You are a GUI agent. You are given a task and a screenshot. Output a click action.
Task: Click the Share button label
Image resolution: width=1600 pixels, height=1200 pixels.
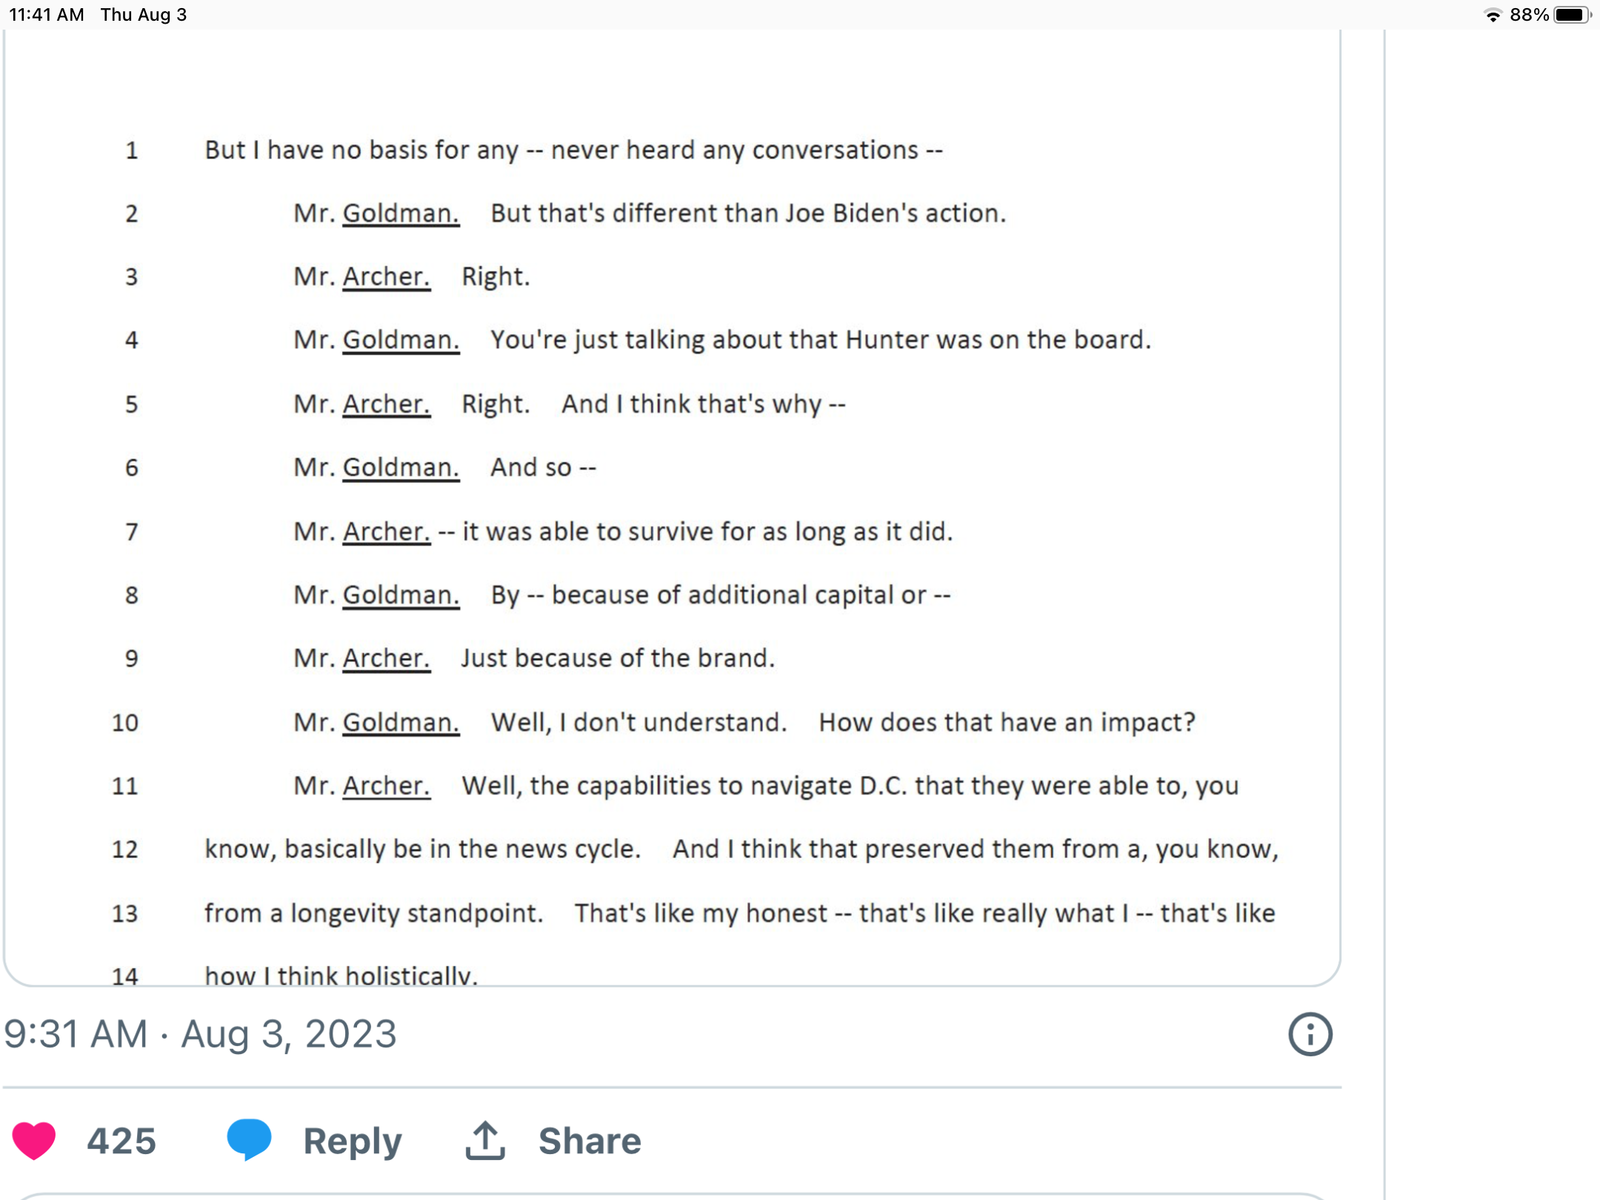click(590, 1141)
